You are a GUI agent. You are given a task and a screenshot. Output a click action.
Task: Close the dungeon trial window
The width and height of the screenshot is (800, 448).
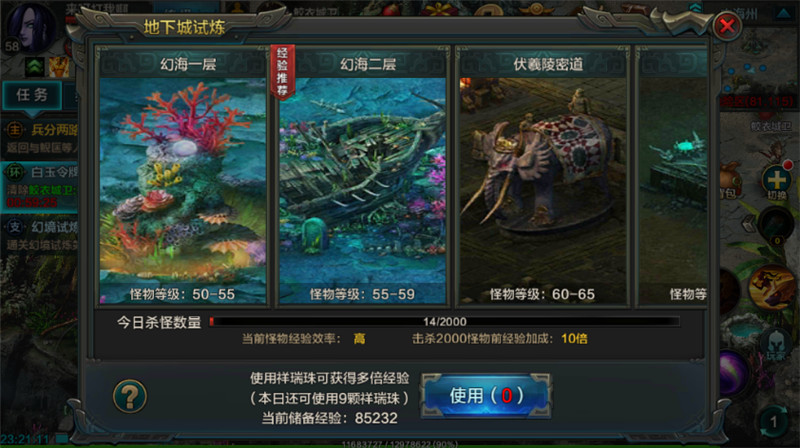727,26
